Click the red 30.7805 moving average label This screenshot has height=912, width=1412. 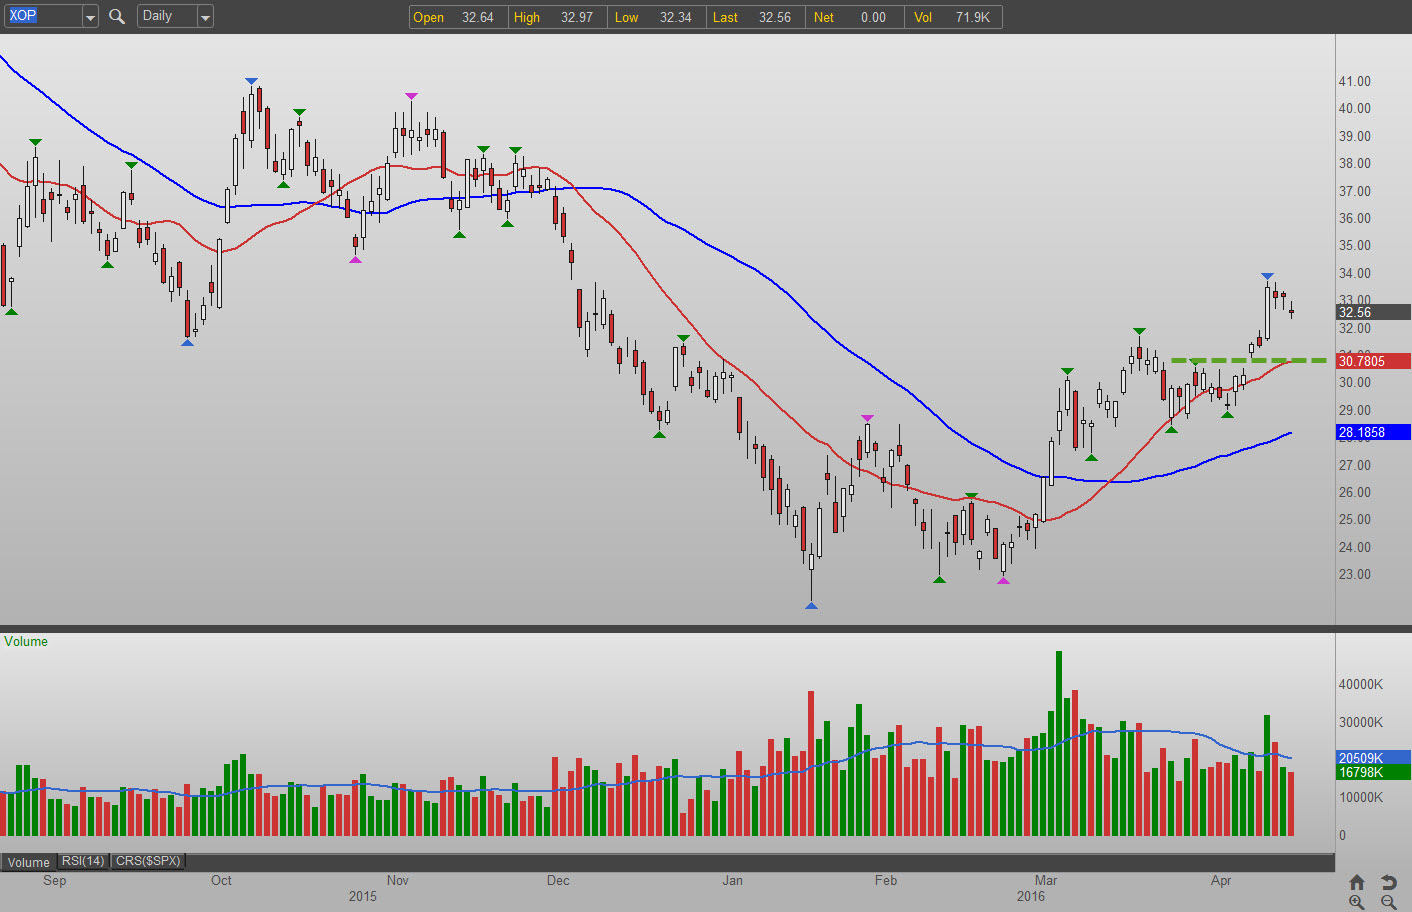1373,361
